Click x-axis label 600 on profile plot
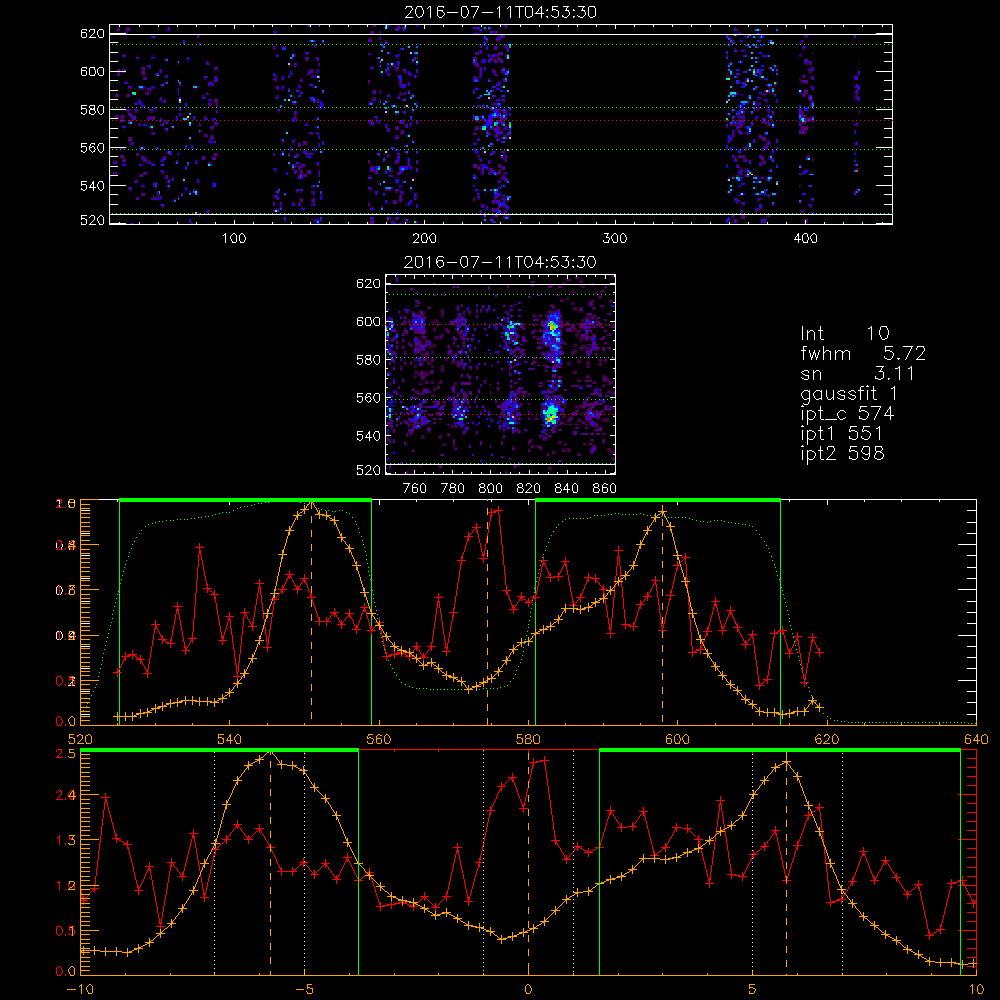 click(x=677, y=739)
